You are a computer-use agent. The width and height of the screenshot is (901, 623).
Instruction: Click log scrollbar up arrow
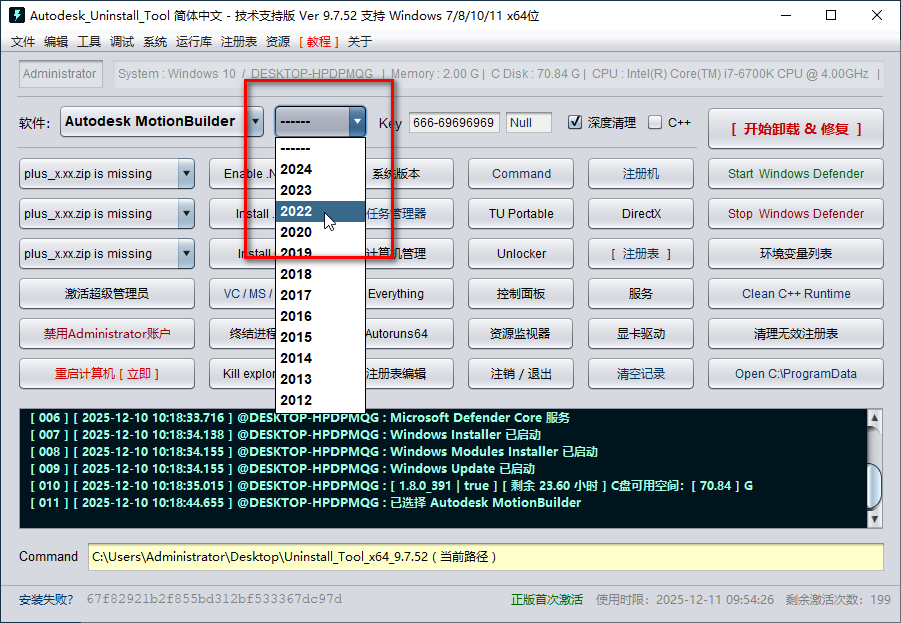[874, 417]
